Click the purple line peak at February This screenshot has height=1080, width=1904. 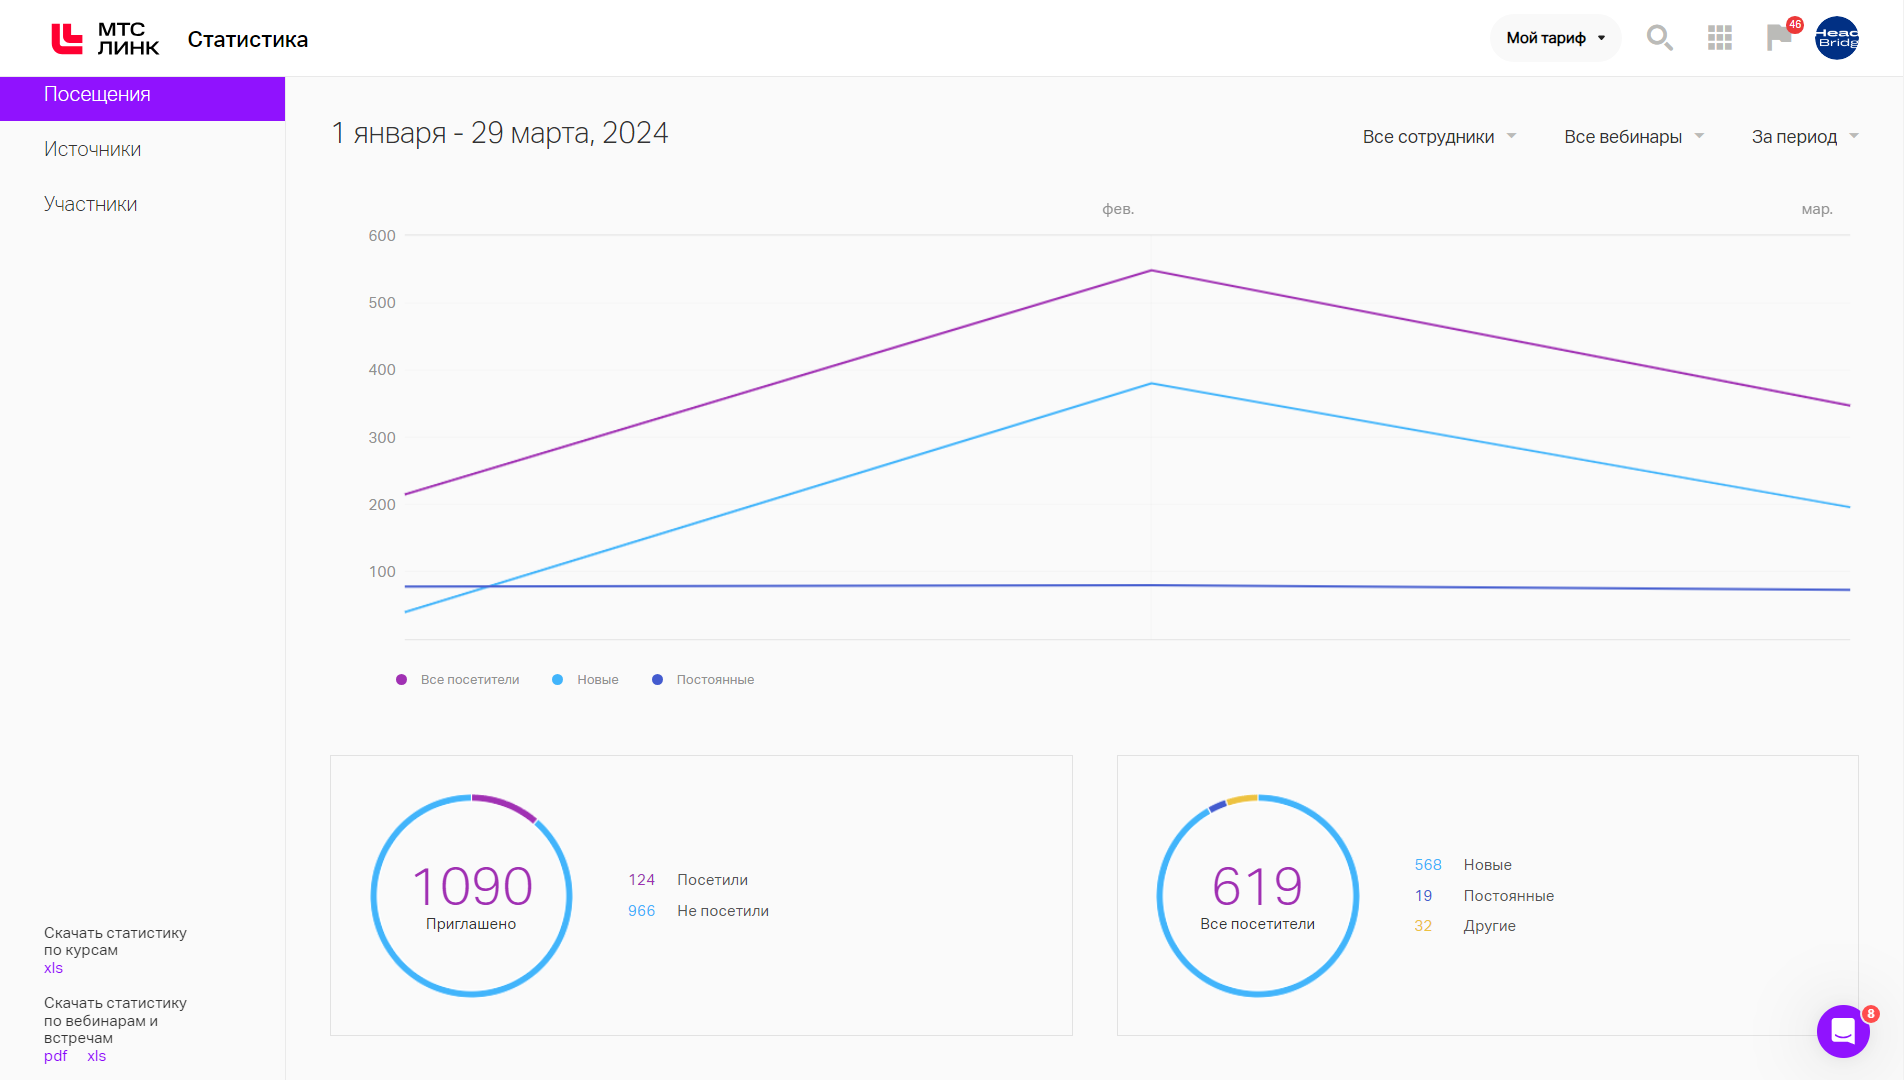point(1151,270)
